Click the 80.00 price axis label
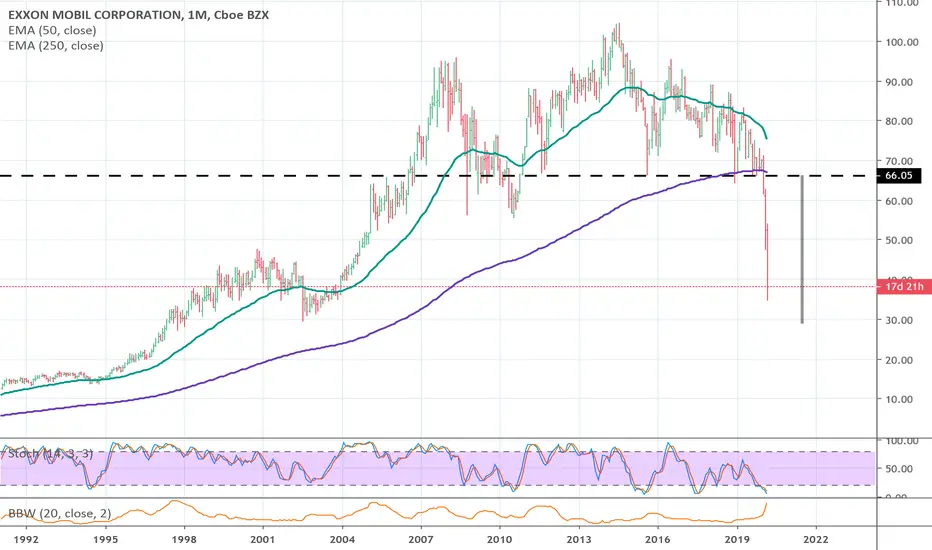 (x=899, y=121)
